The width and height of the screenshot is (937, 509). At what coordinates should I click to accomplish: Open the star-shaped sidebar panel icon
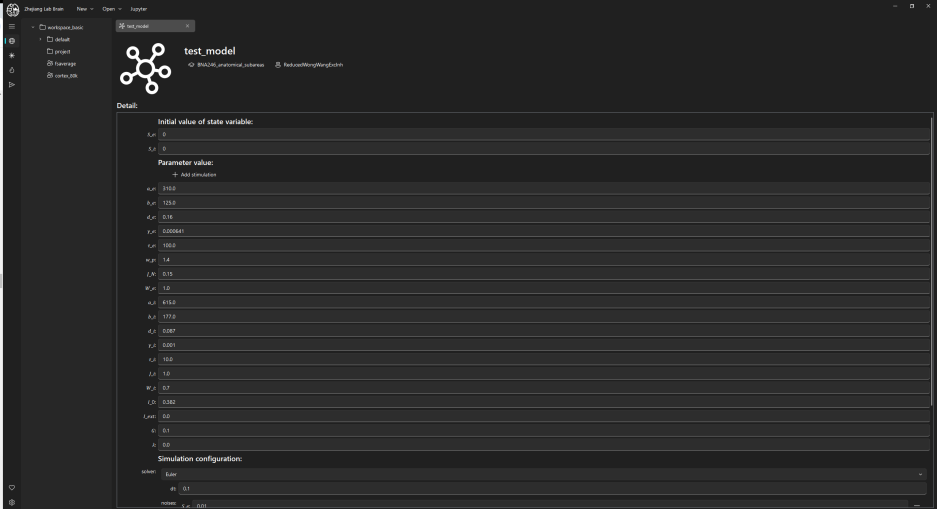click(11, 56)
